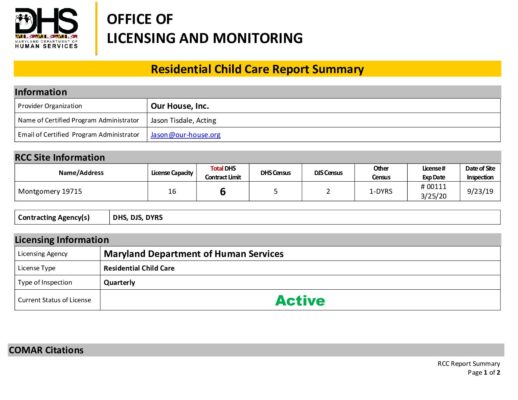
Task: Select the '3/25/20' expiration date
Action: [433, 196]
